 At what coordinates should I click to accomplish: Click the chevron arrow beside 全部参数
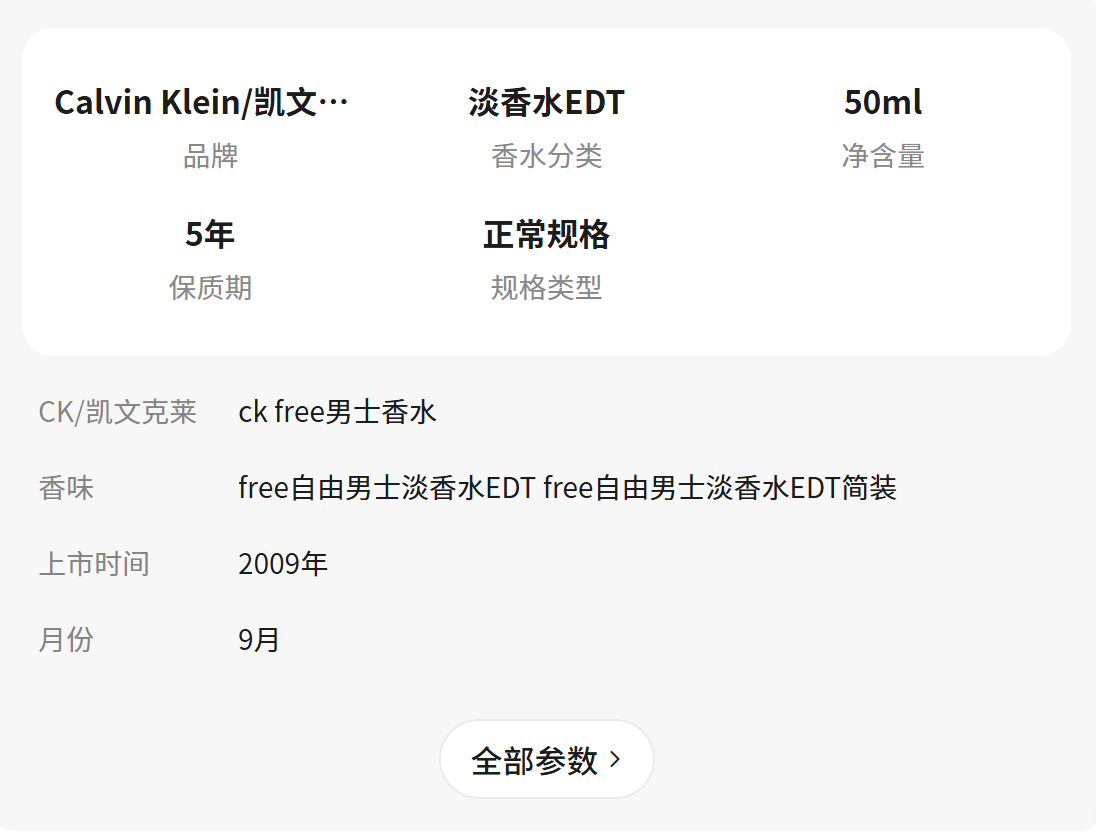(x=615, y=760)
